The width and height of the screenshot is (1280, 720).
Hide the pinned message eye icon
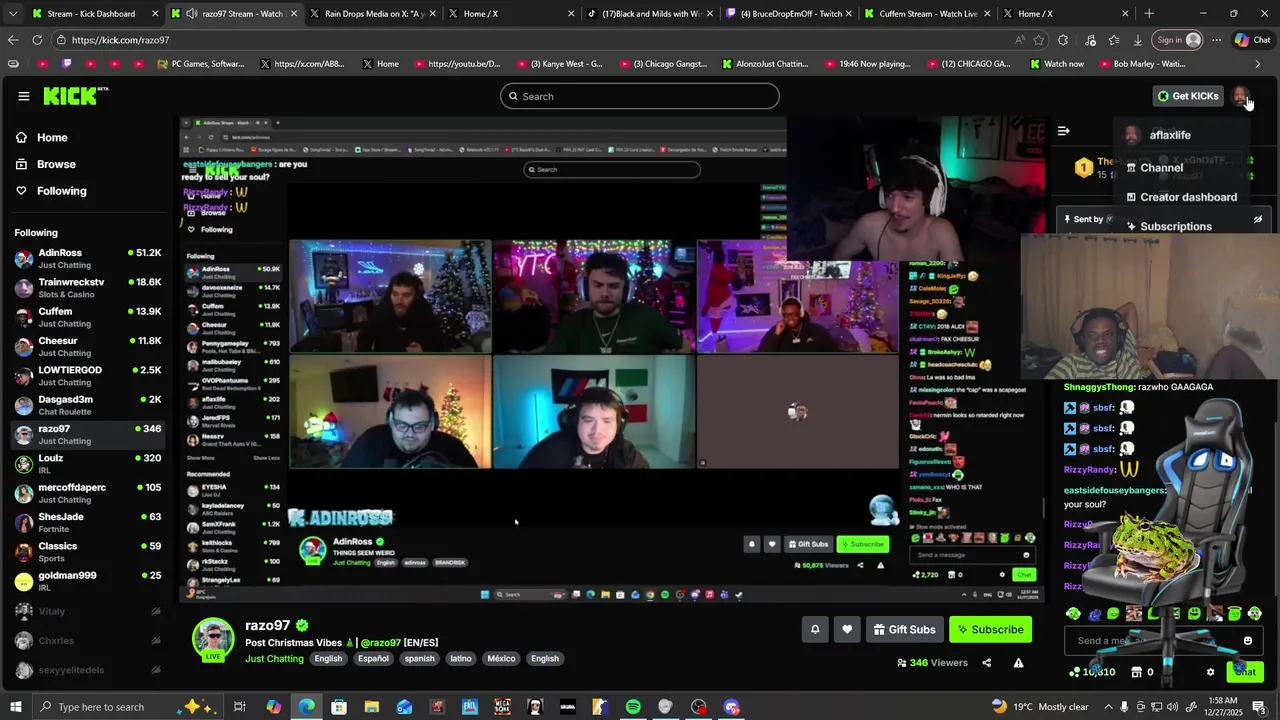point(1258,219)
